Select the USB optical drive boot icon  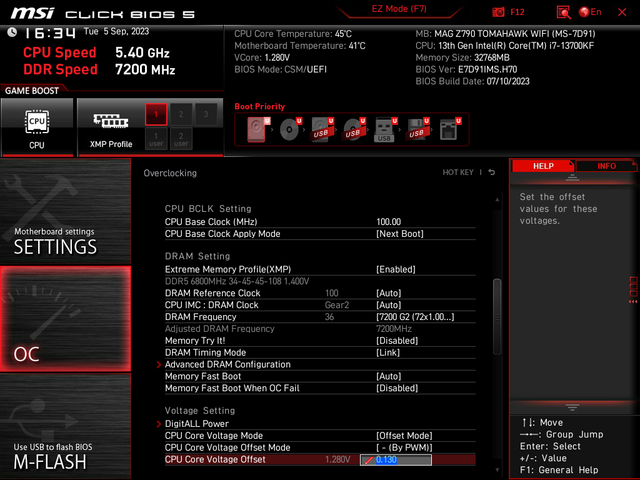354,129
